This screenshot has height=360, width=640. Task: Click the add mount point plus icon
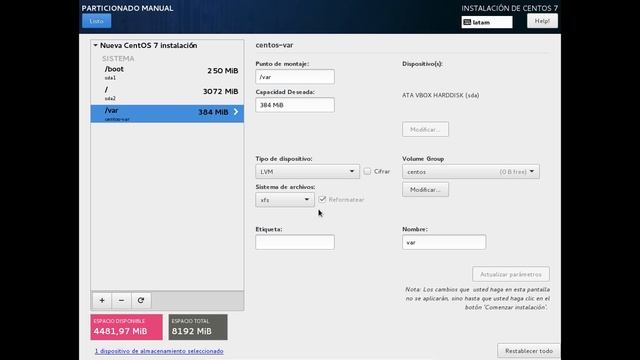pos(102,300)
